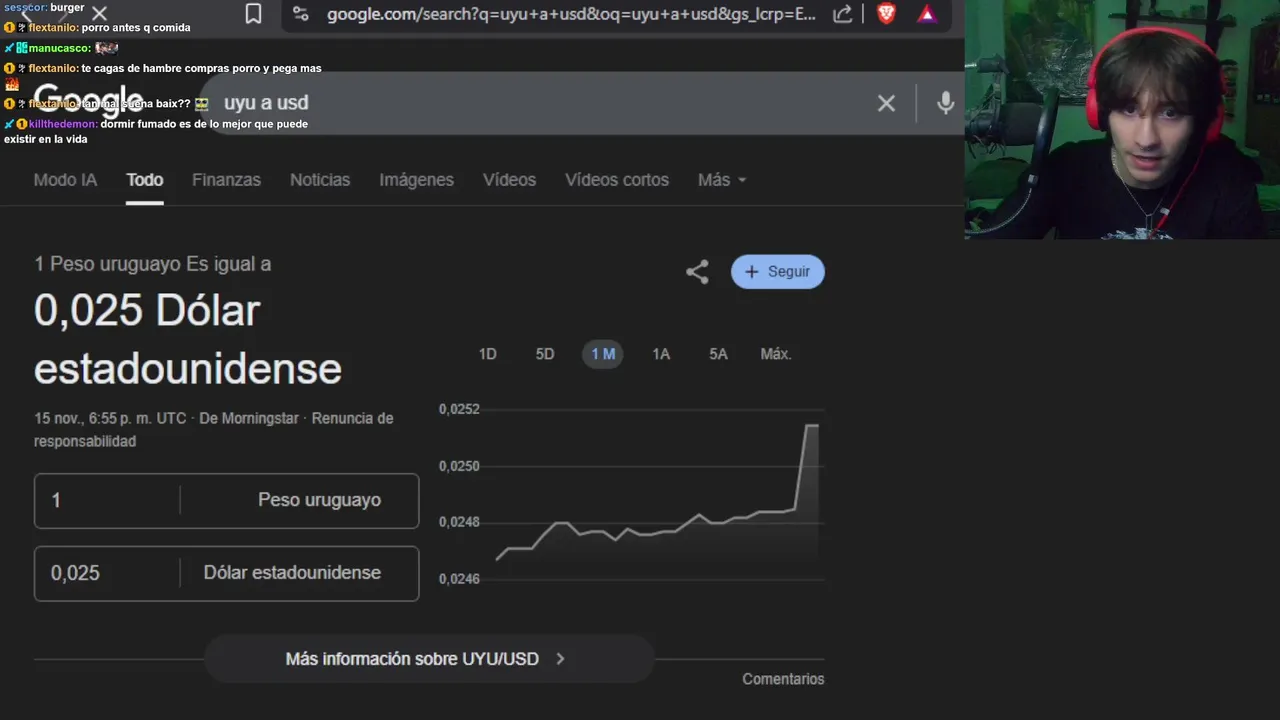Go to the Imágenes tab

(416, 180)
